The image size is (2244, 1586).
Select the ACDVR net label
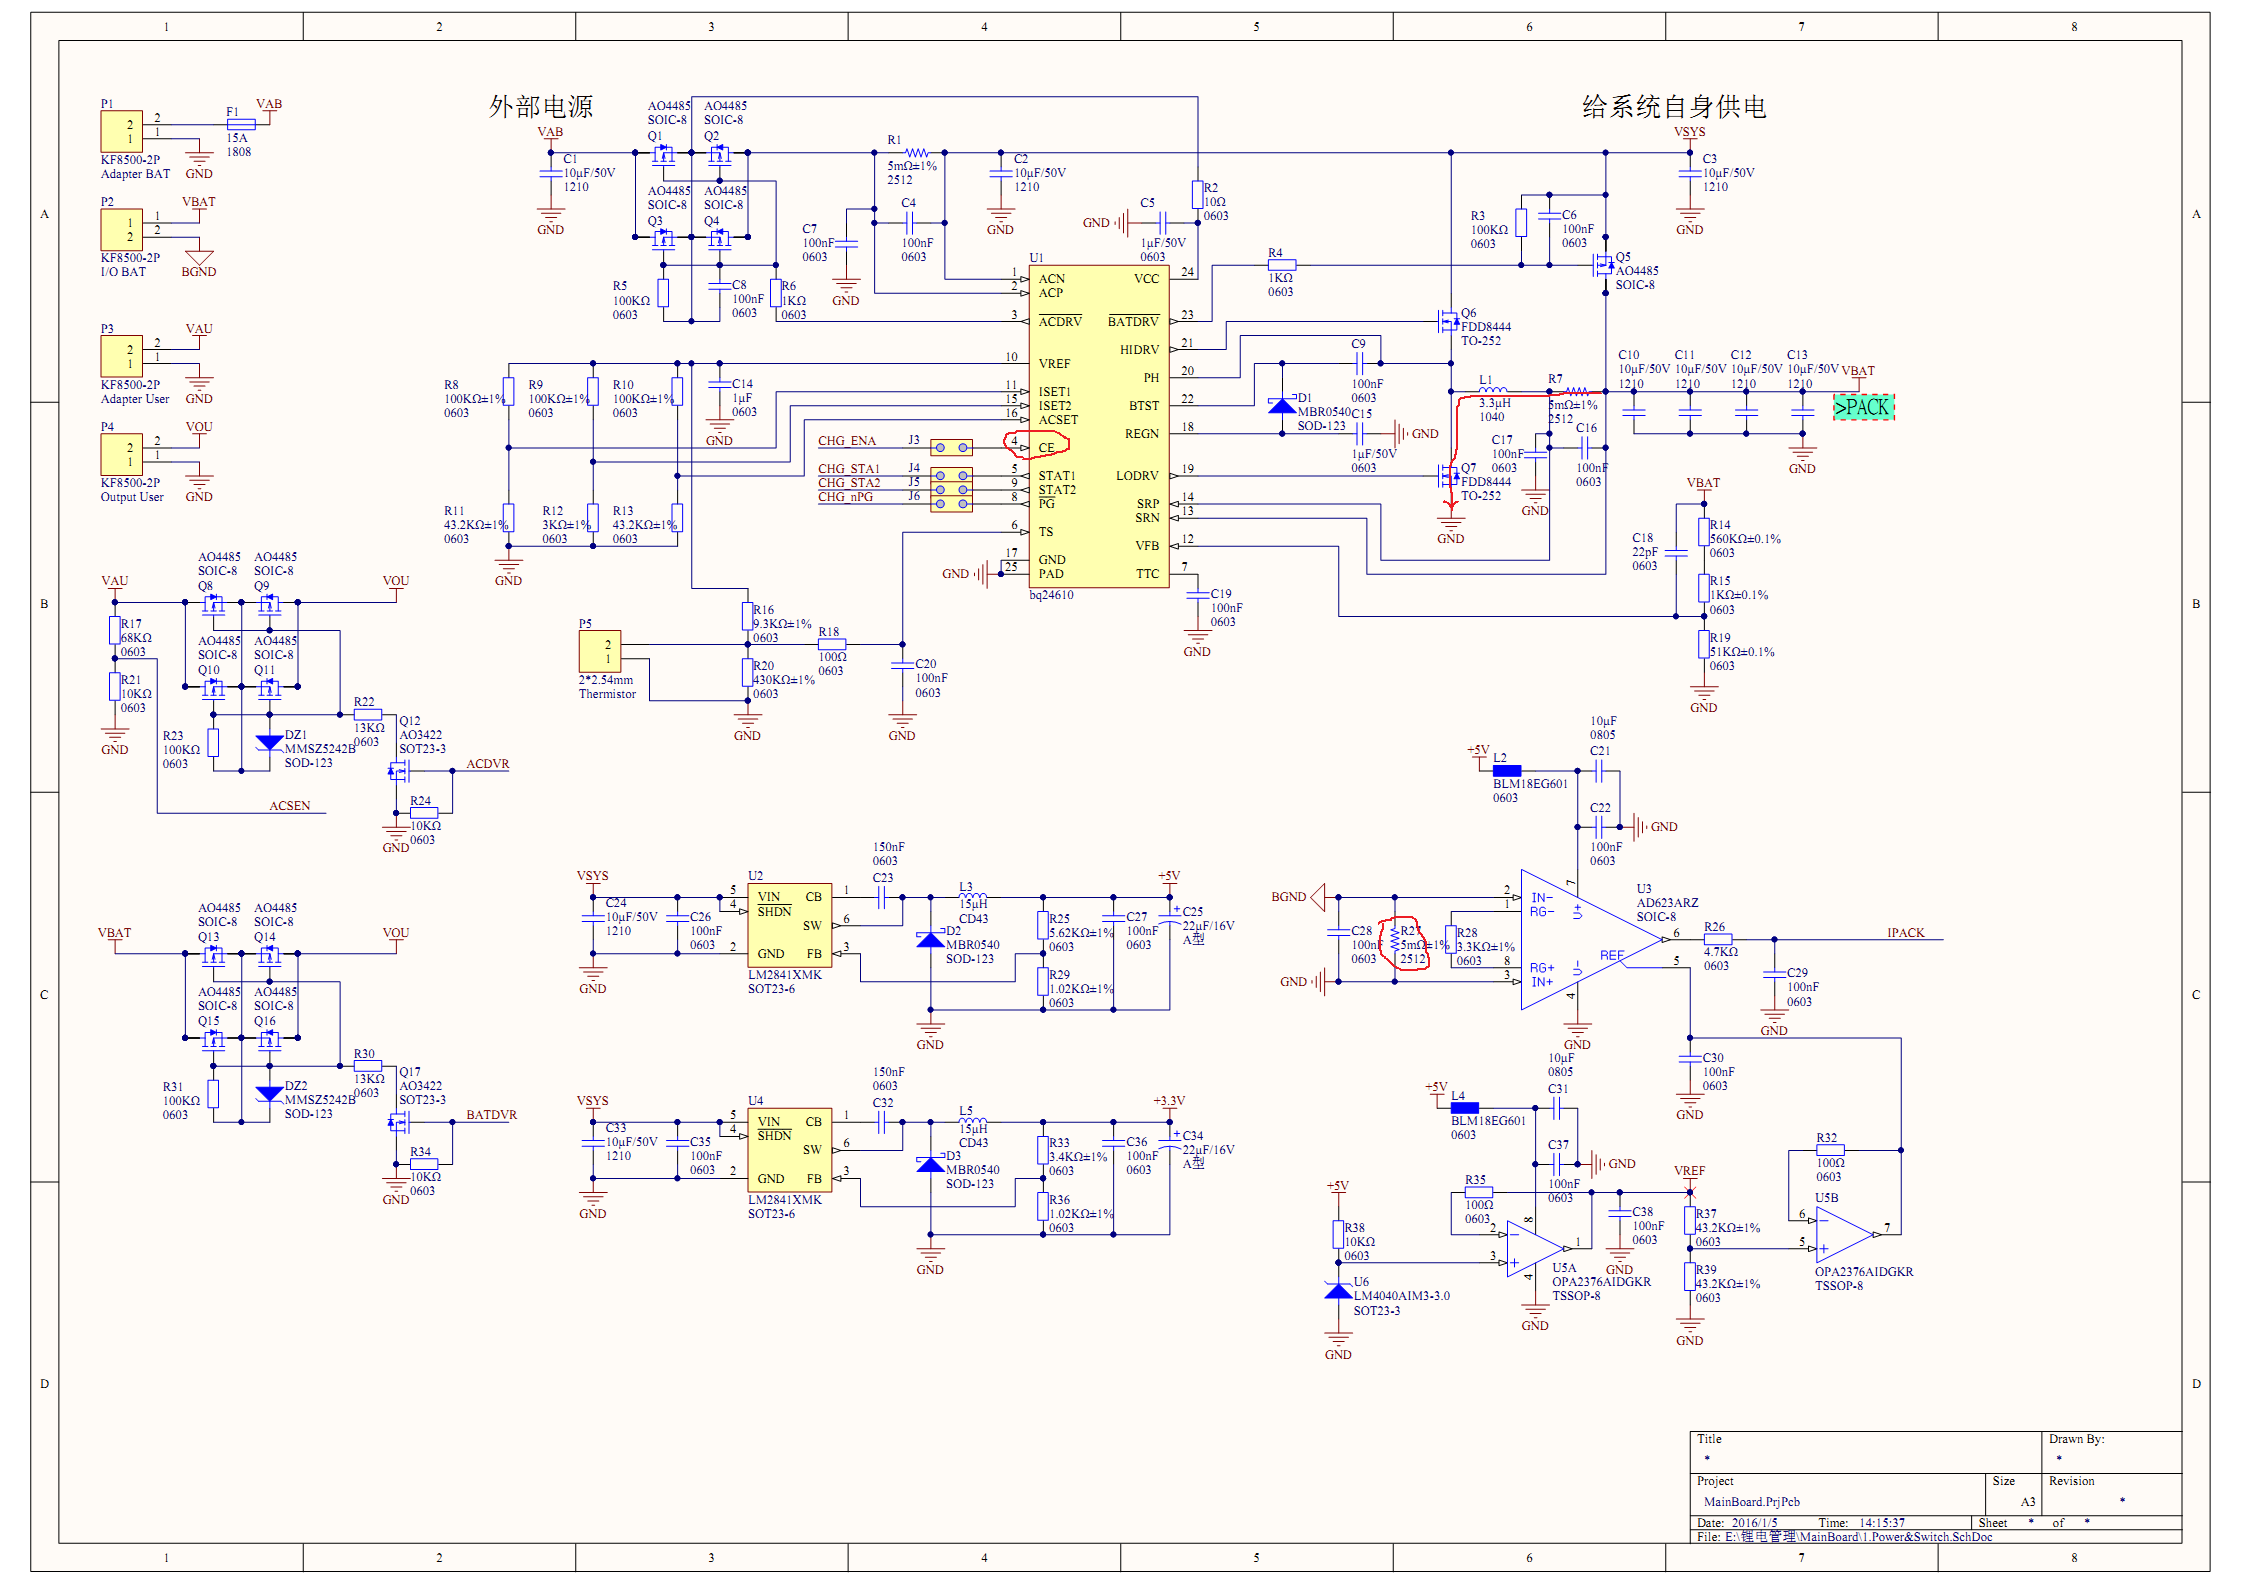point(487,763)
